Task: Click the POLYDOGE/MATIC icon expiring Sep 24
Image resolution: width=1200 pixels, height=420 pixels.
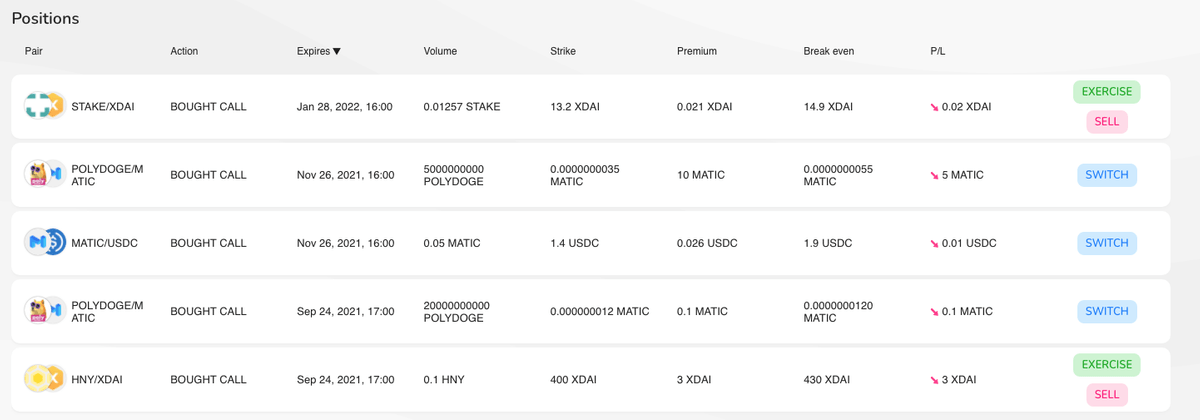Action: (x=45, y=311)
